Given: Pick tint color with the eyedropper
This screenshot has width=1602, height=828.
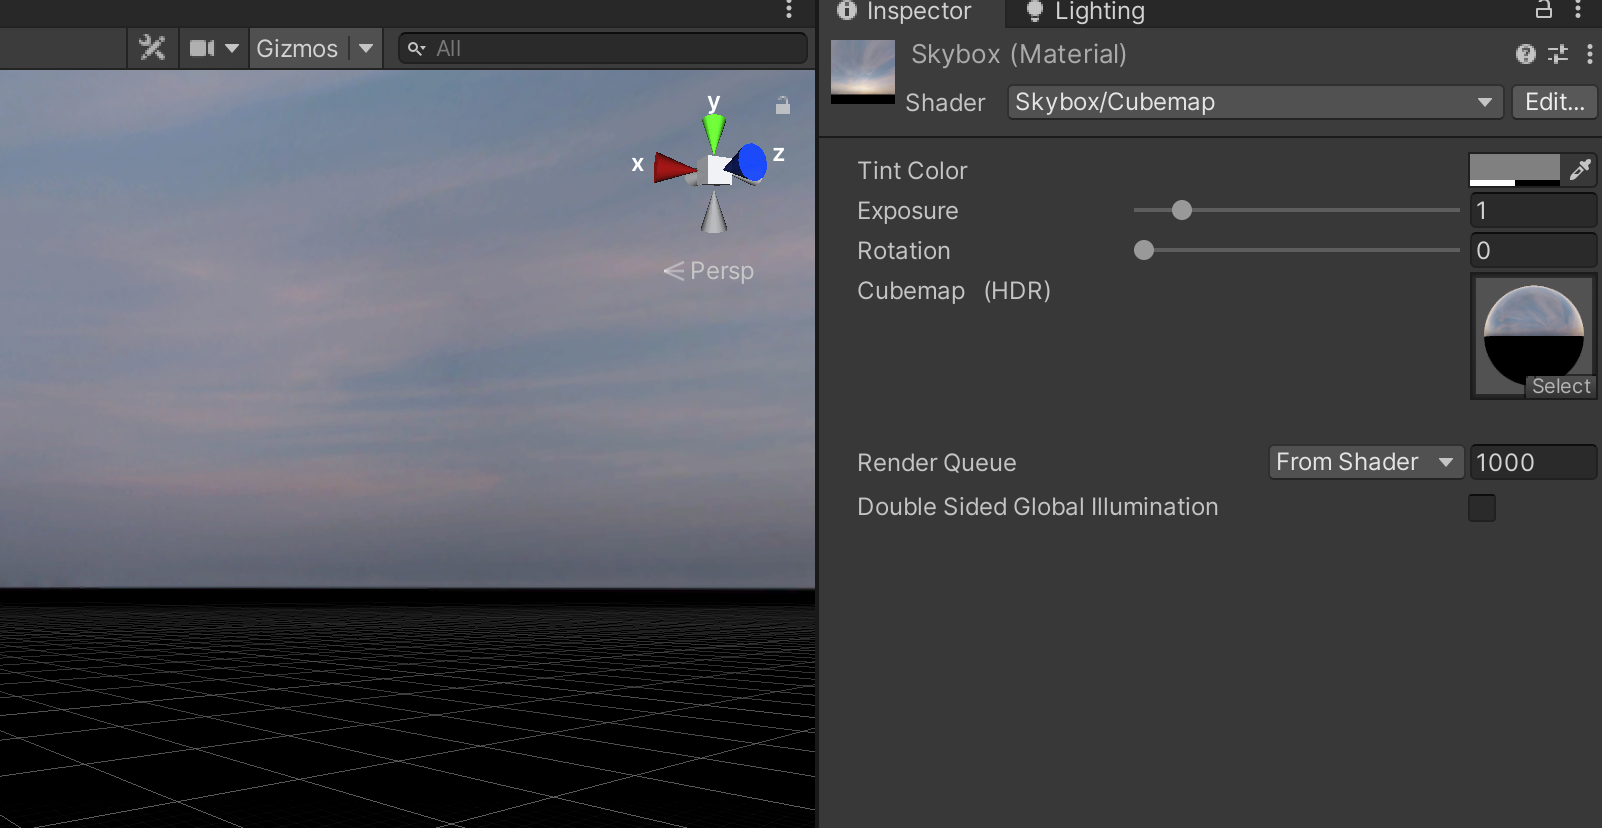Looking at the screenshot, I should (x=1580, y=170).
